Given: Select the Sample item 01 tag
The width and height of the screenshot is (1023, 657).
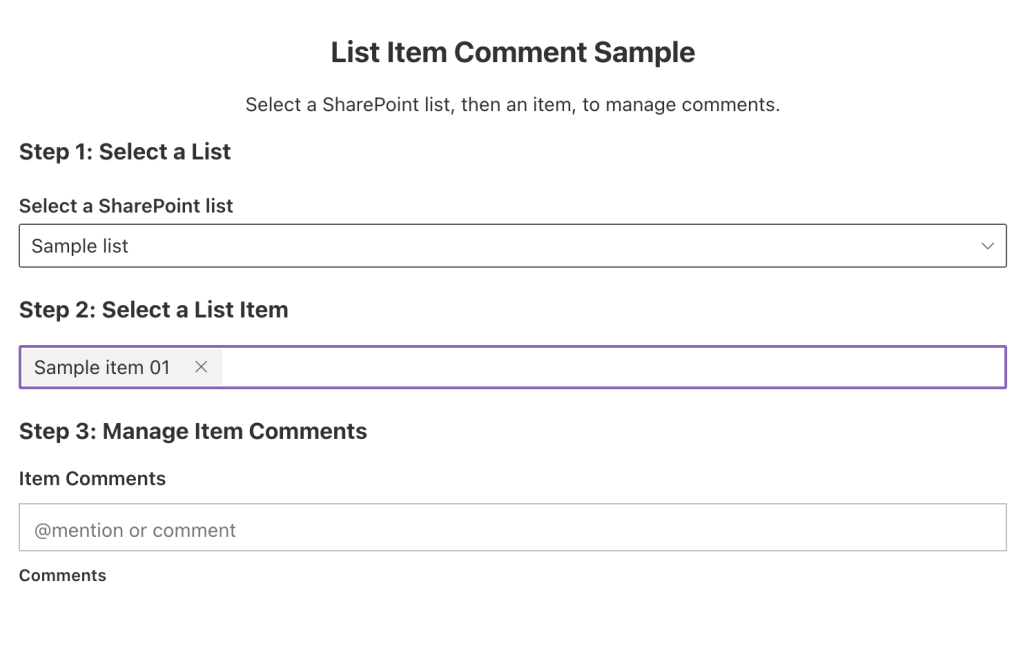Looking at the screenshot, I should pos(102,367).
